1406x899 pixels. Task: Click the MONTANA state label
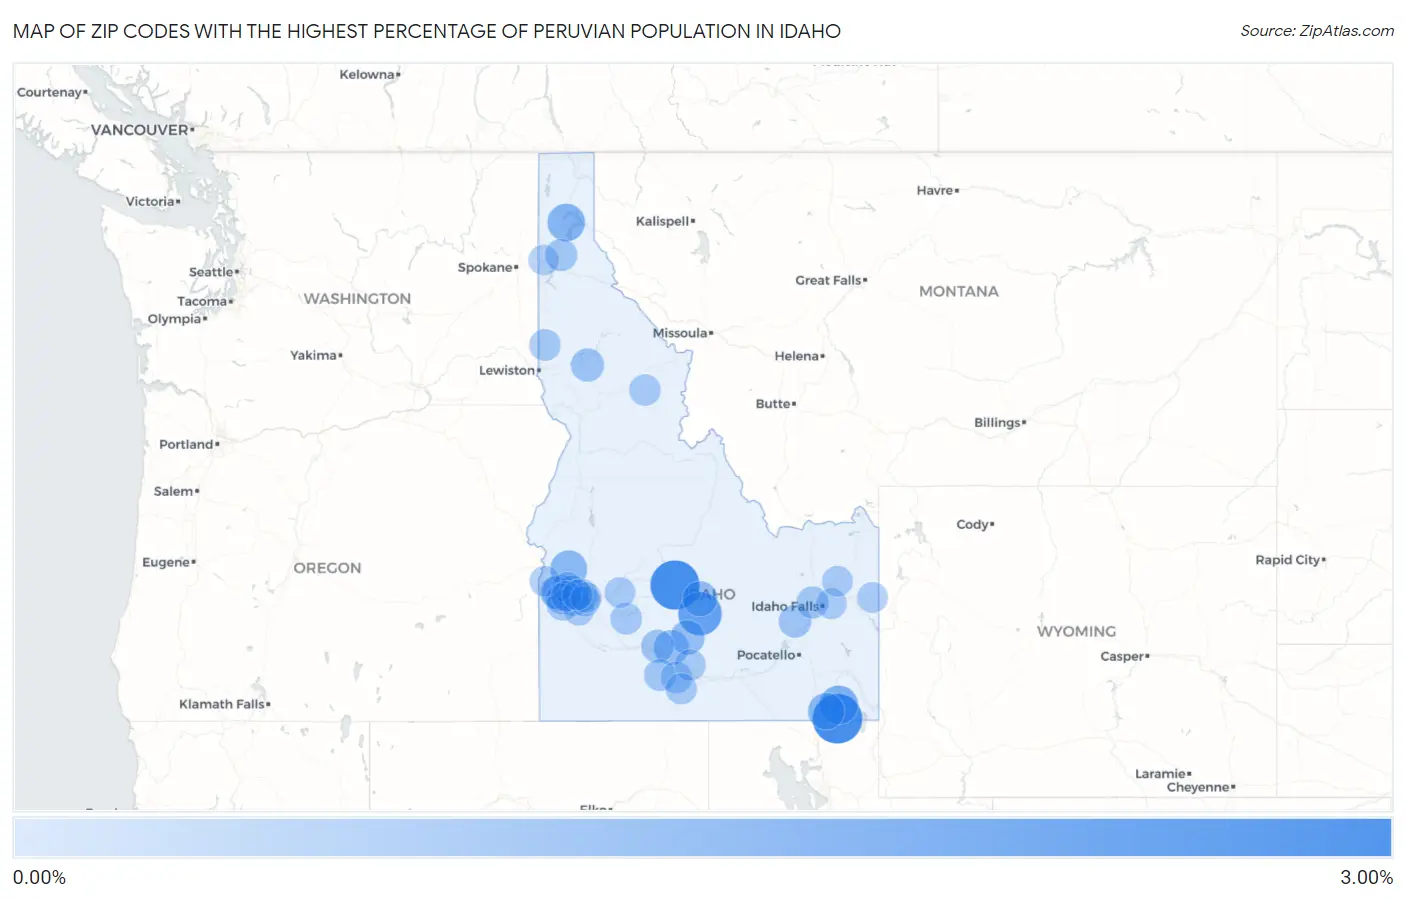click(x=959, y=291)
